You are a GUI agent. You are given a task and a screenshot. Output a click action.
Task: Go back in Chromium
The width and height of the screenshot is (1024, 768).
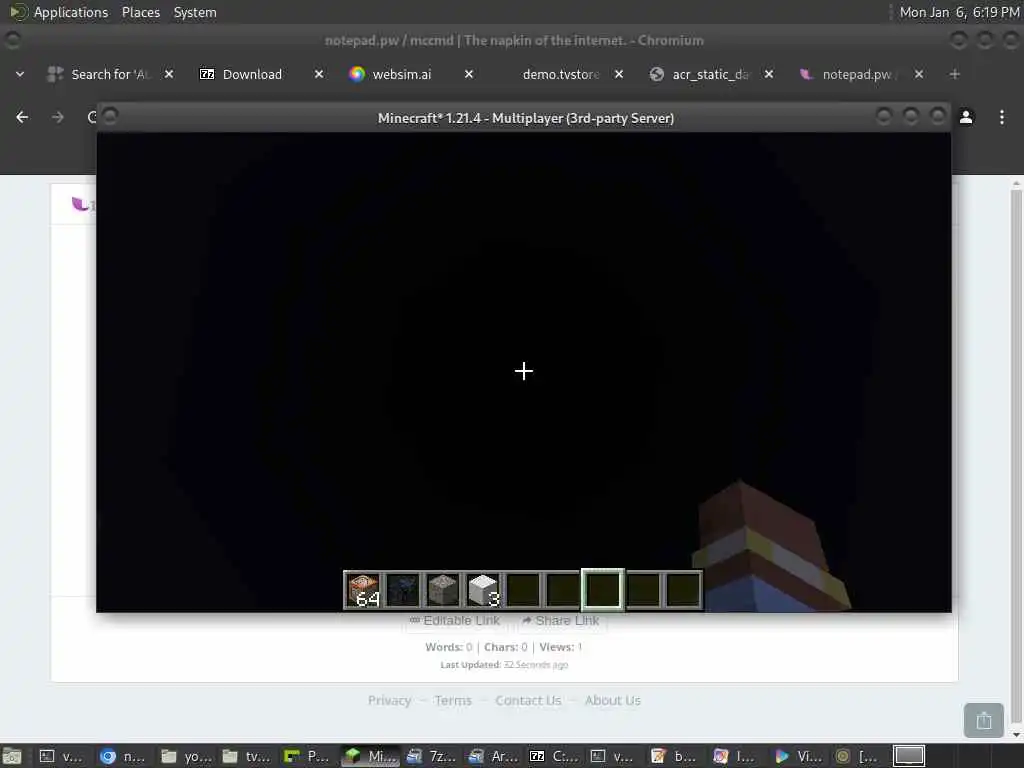(x=22, y=118)
